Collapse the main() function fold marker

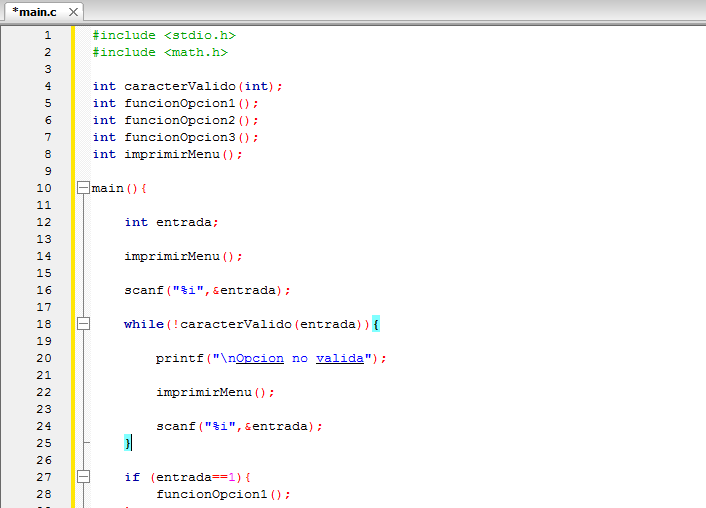coord(83,188)
